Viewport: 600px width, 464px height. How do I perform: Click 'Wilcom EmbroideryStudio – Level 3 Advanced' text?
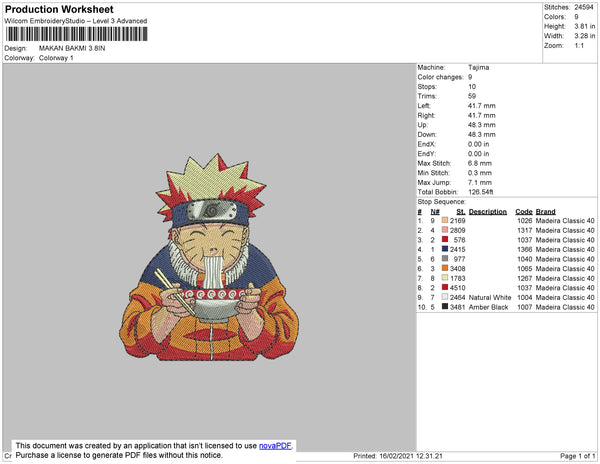(76, 21)
